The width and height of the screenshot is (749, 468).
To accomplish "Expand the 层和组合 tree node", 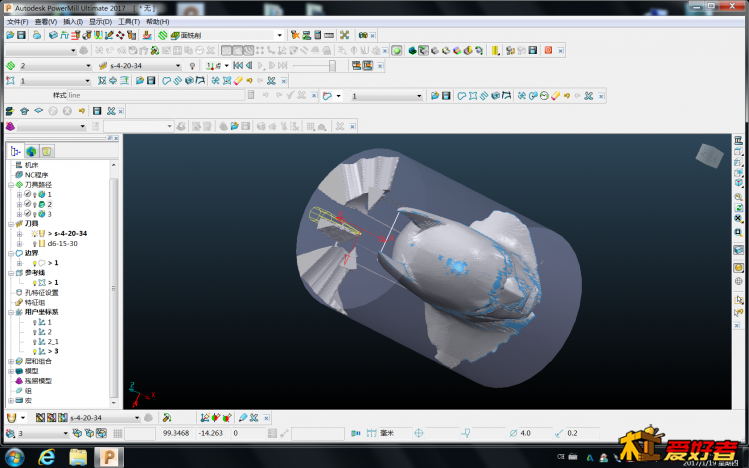I will 11,362.
